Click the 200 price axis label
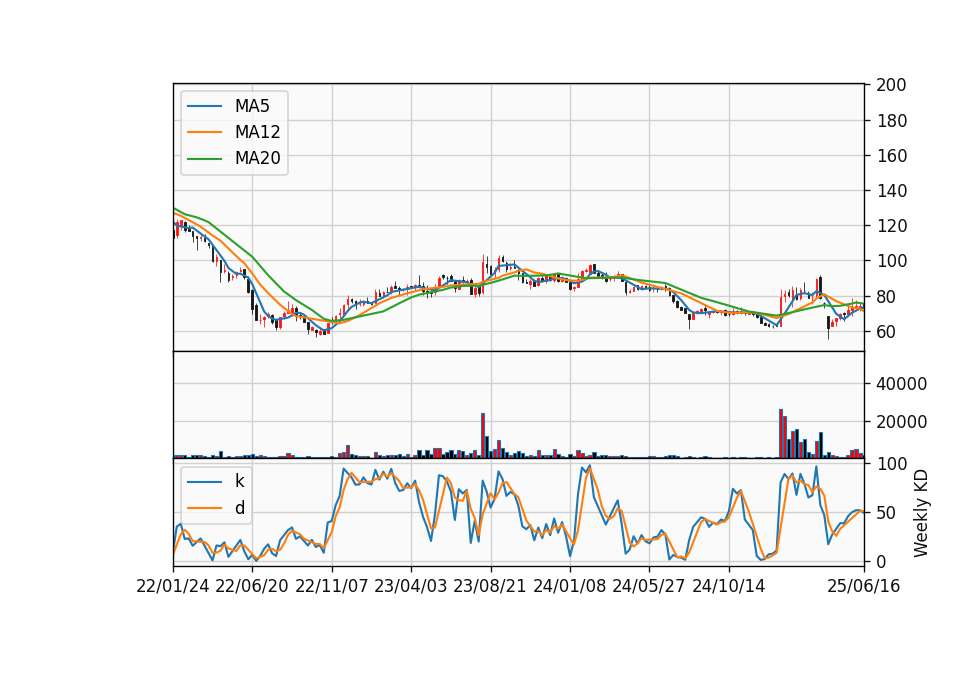This screenshot has height=690, width=960. [x=891, y=85]
